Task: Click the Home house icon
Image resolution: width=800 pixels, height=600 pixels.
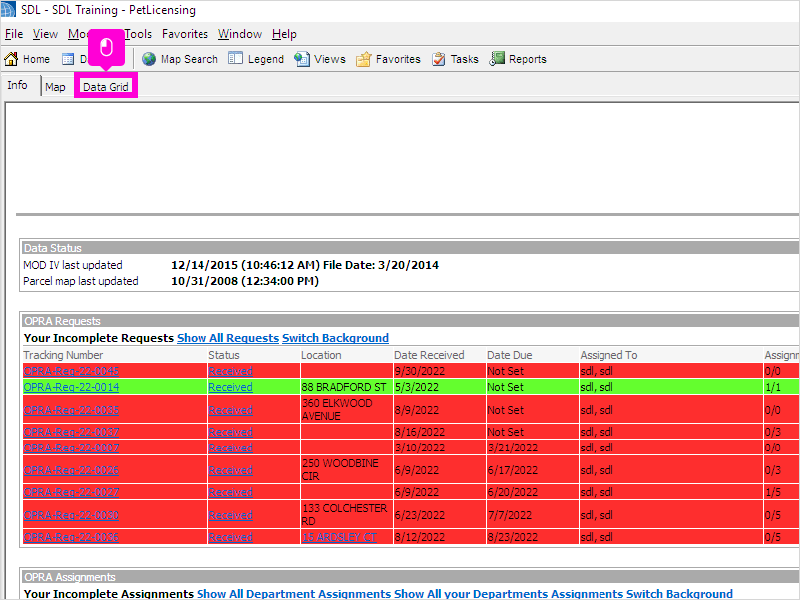Action: tap(11, 59)
